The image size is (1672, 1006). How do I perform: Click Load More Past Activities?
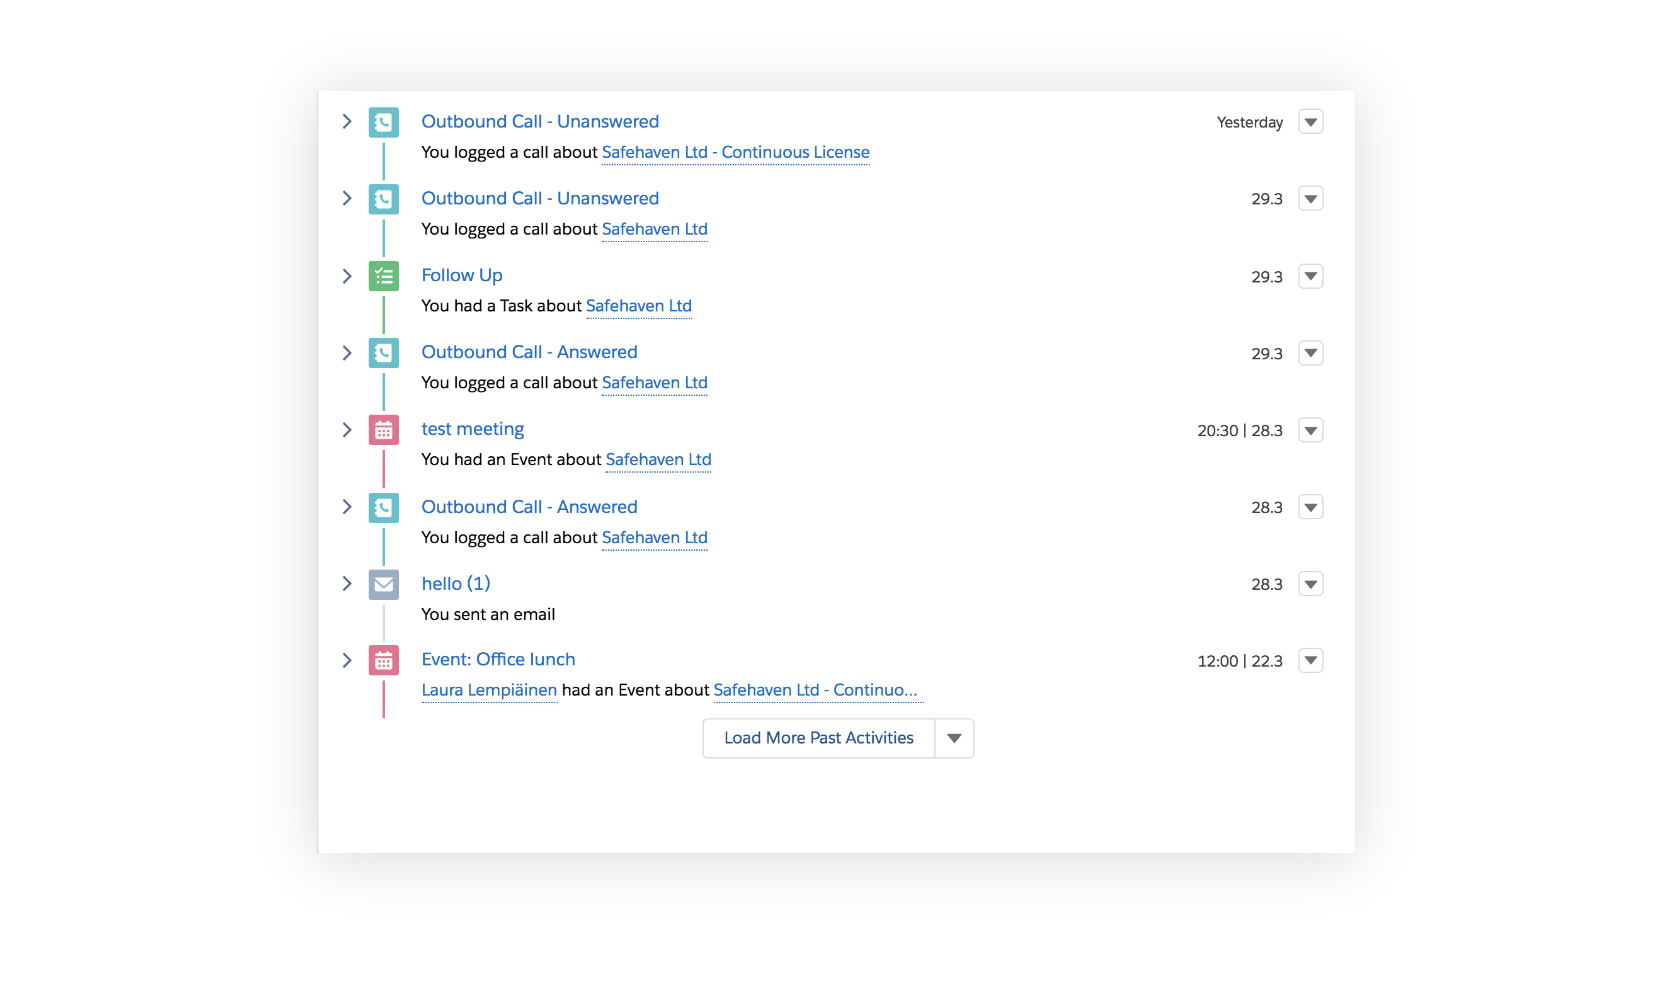(x=818, y=738)
